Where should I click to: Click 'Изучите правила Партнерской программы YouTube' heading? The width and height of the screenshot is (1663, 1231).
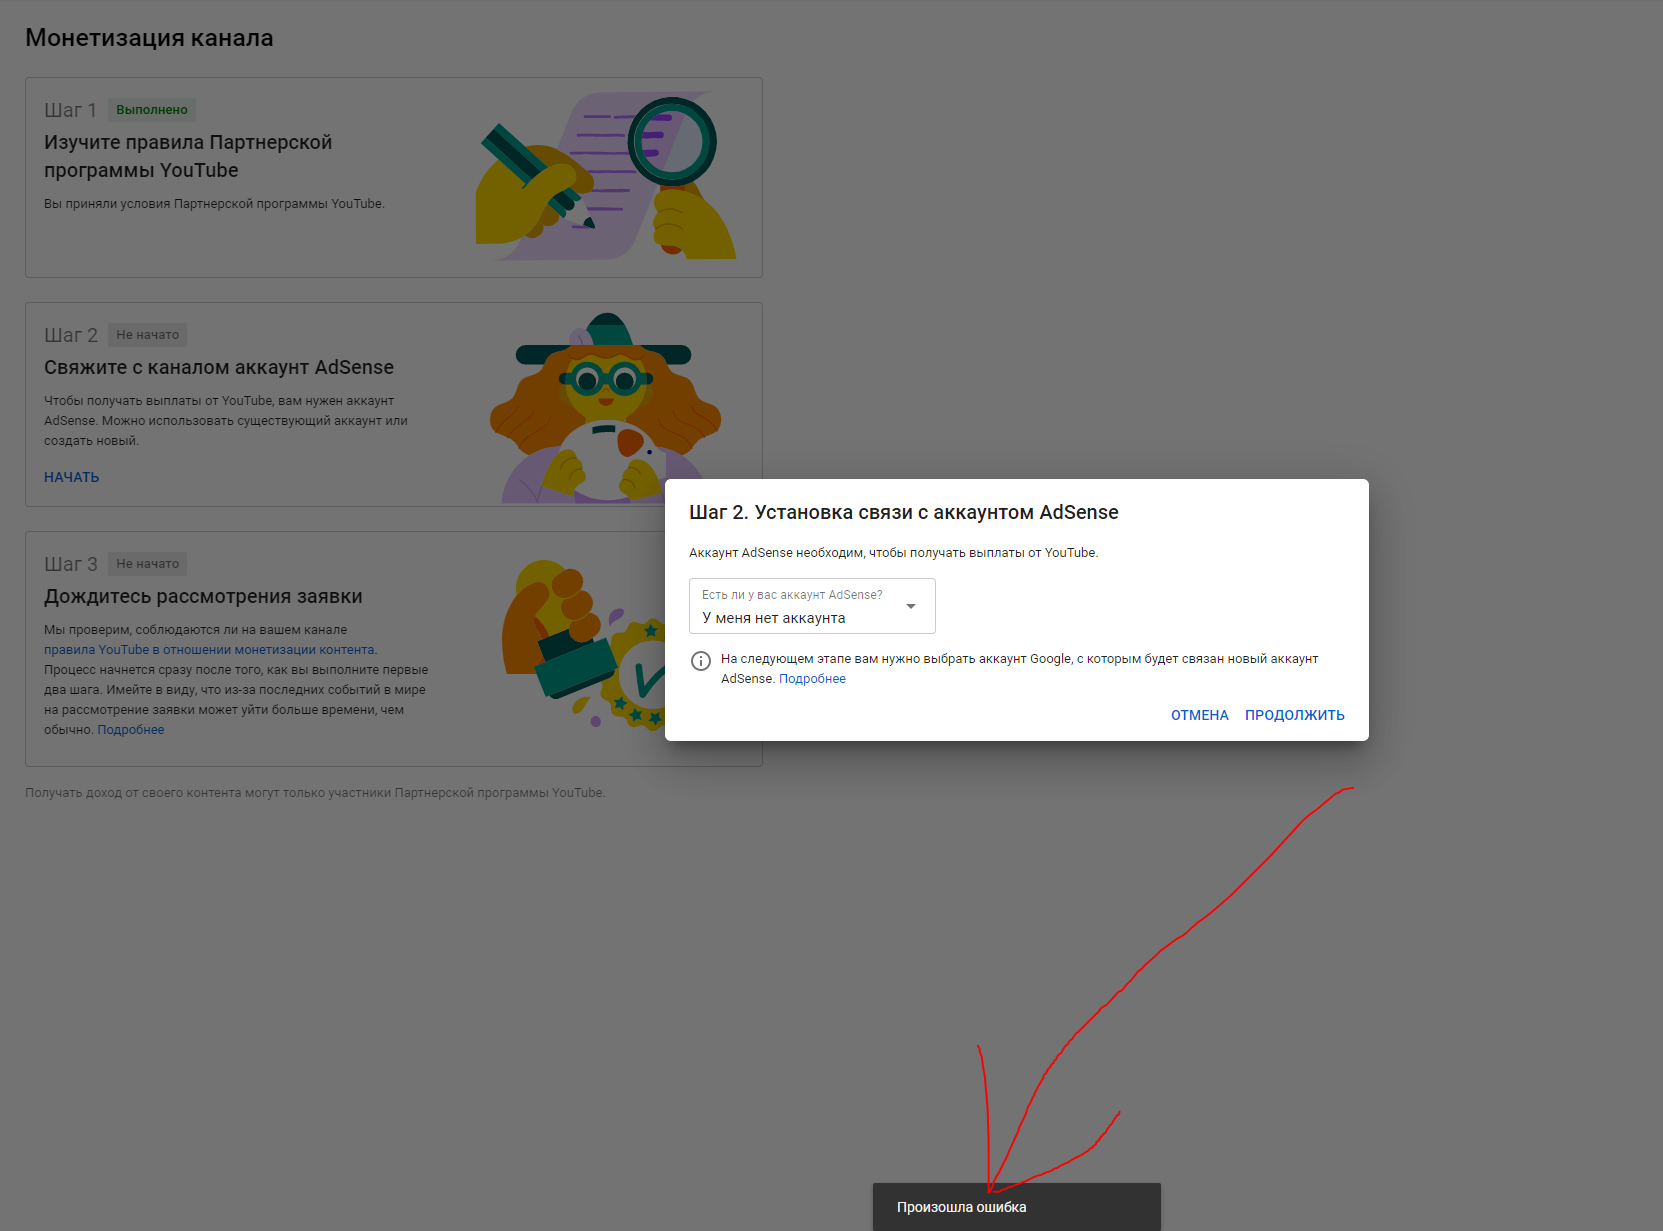188,156
